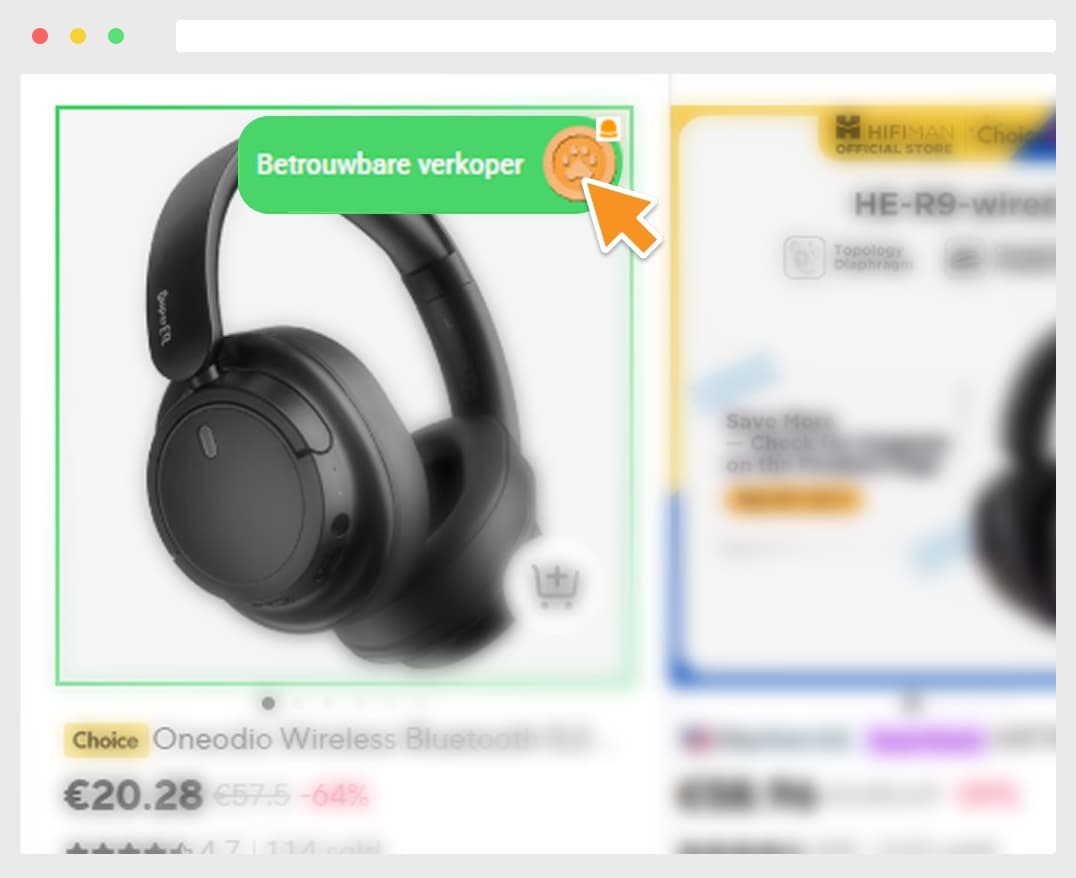
Task: Select the first image carousel dot
Action: pos(268,703)
